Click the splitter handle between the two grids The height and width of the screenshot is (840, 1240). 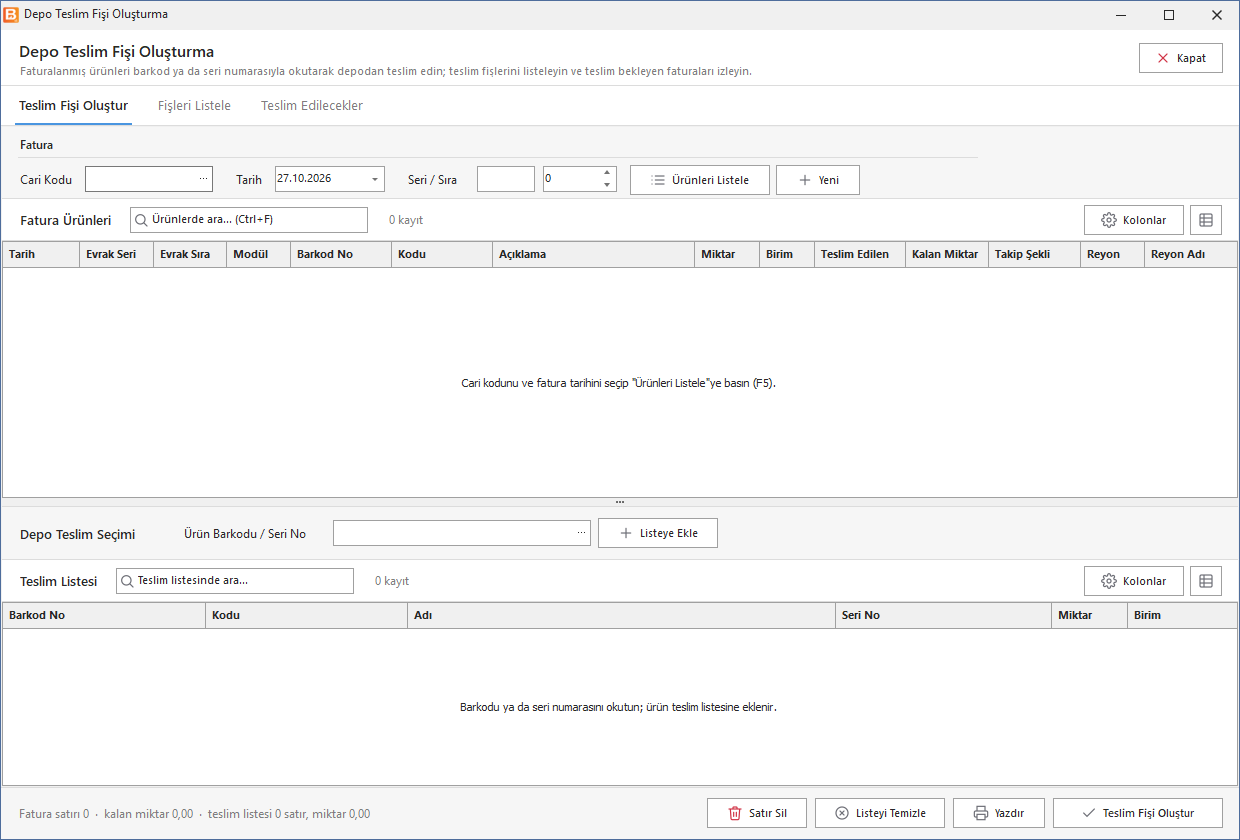tap(620, 502)
